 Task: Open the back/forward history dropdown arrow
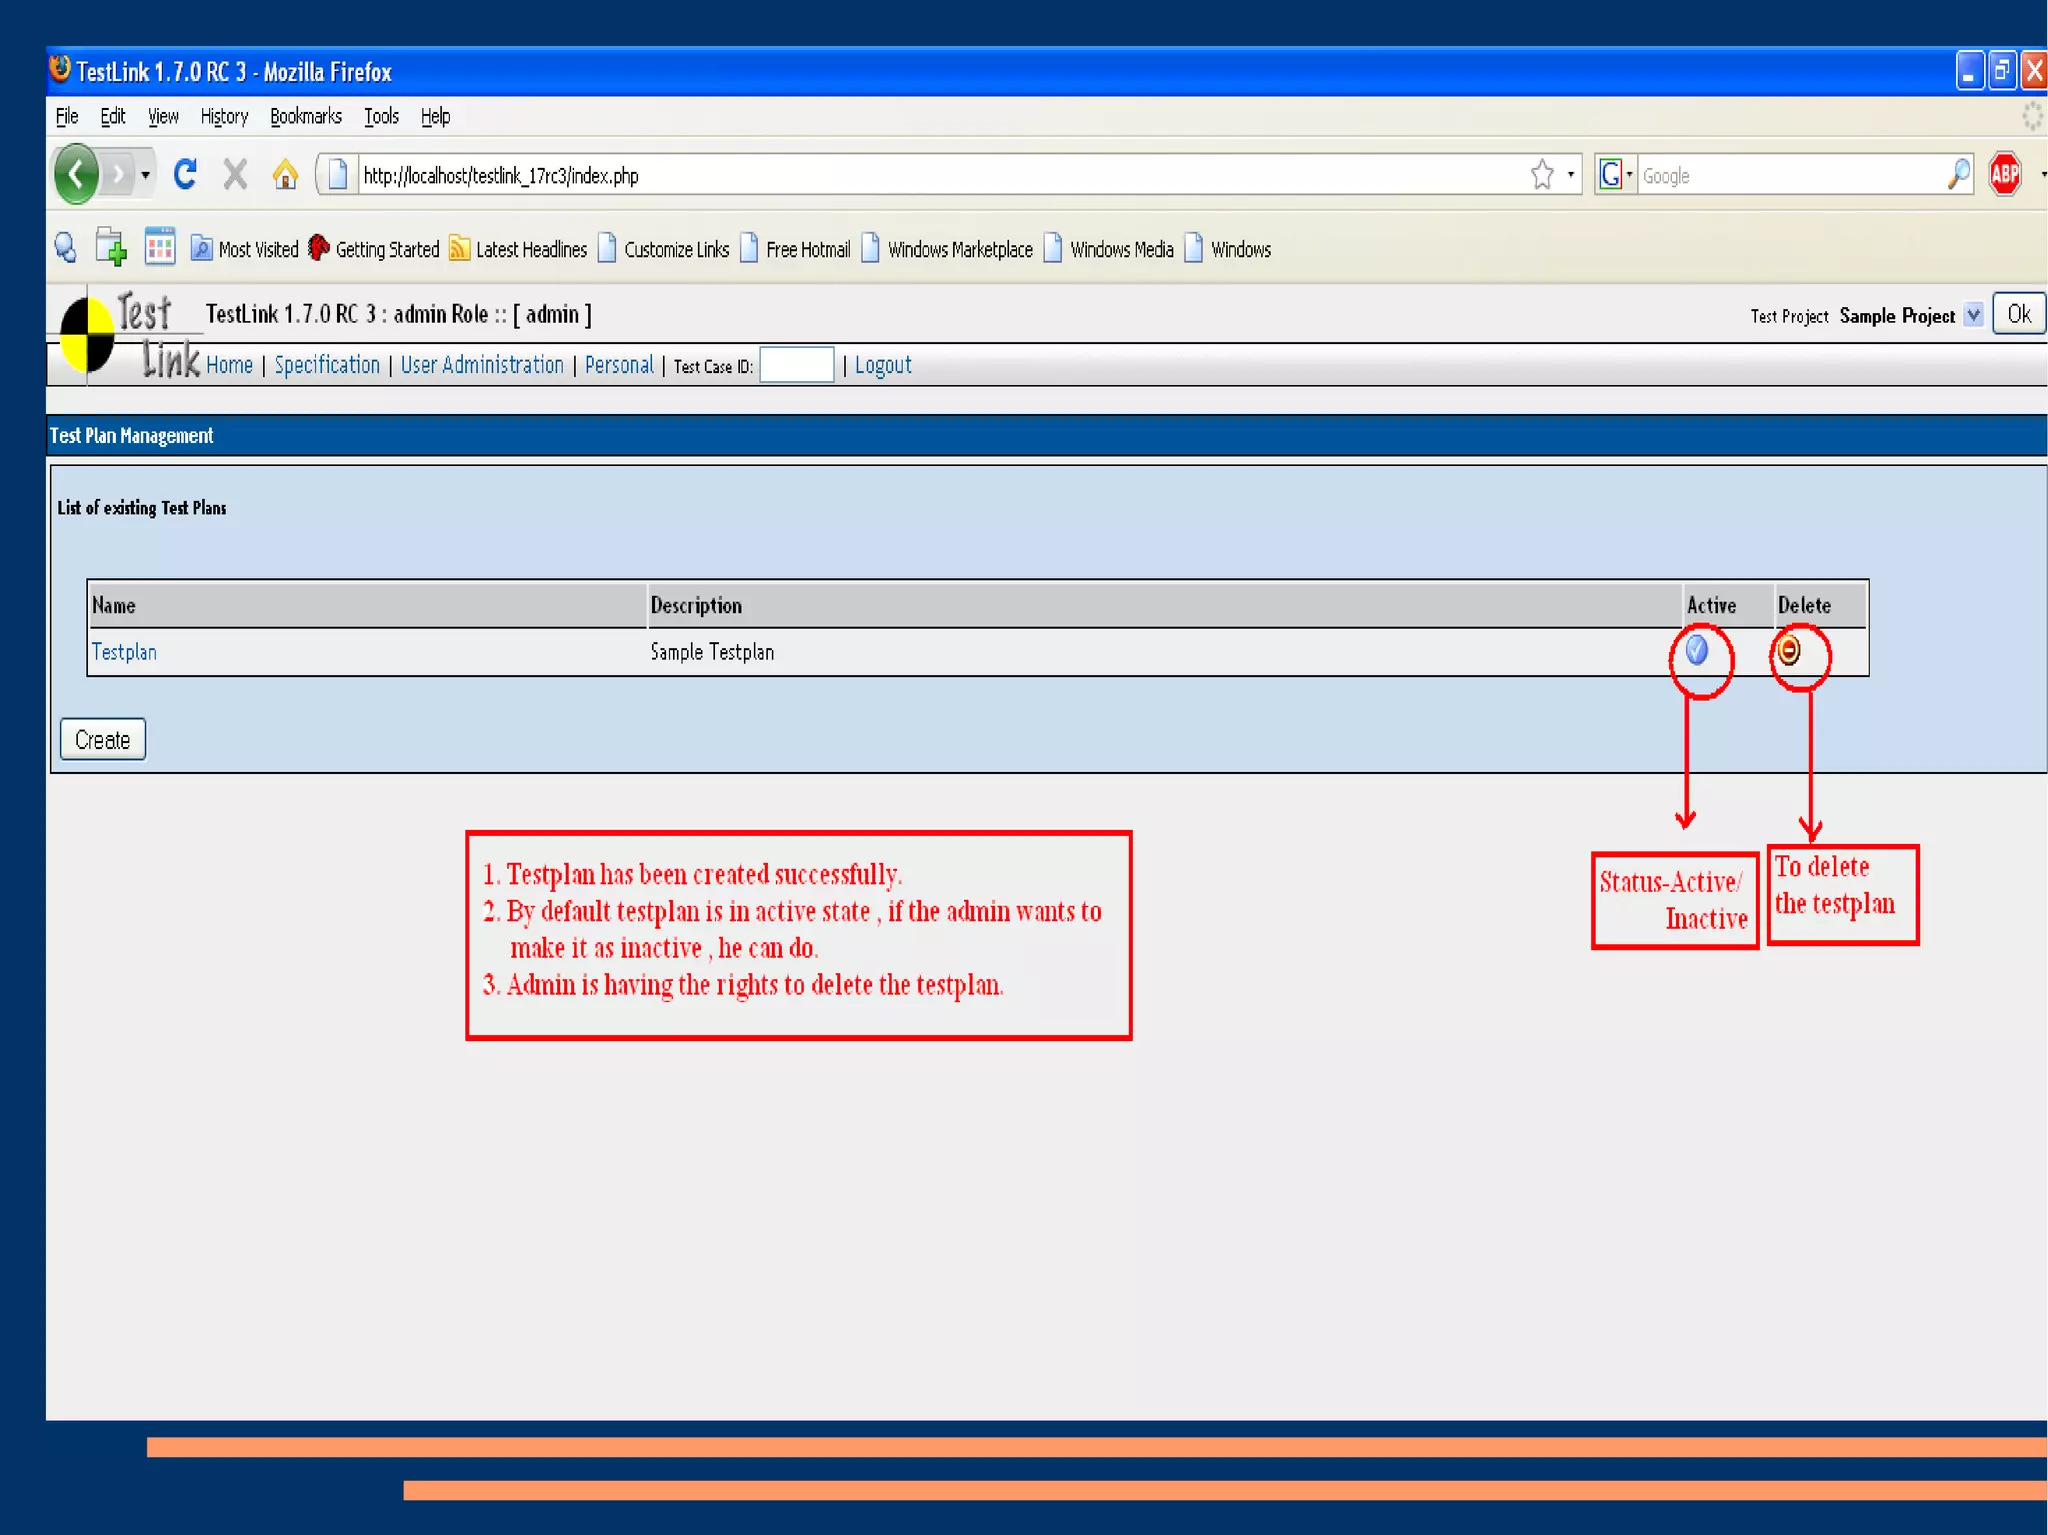click(146, 175)
